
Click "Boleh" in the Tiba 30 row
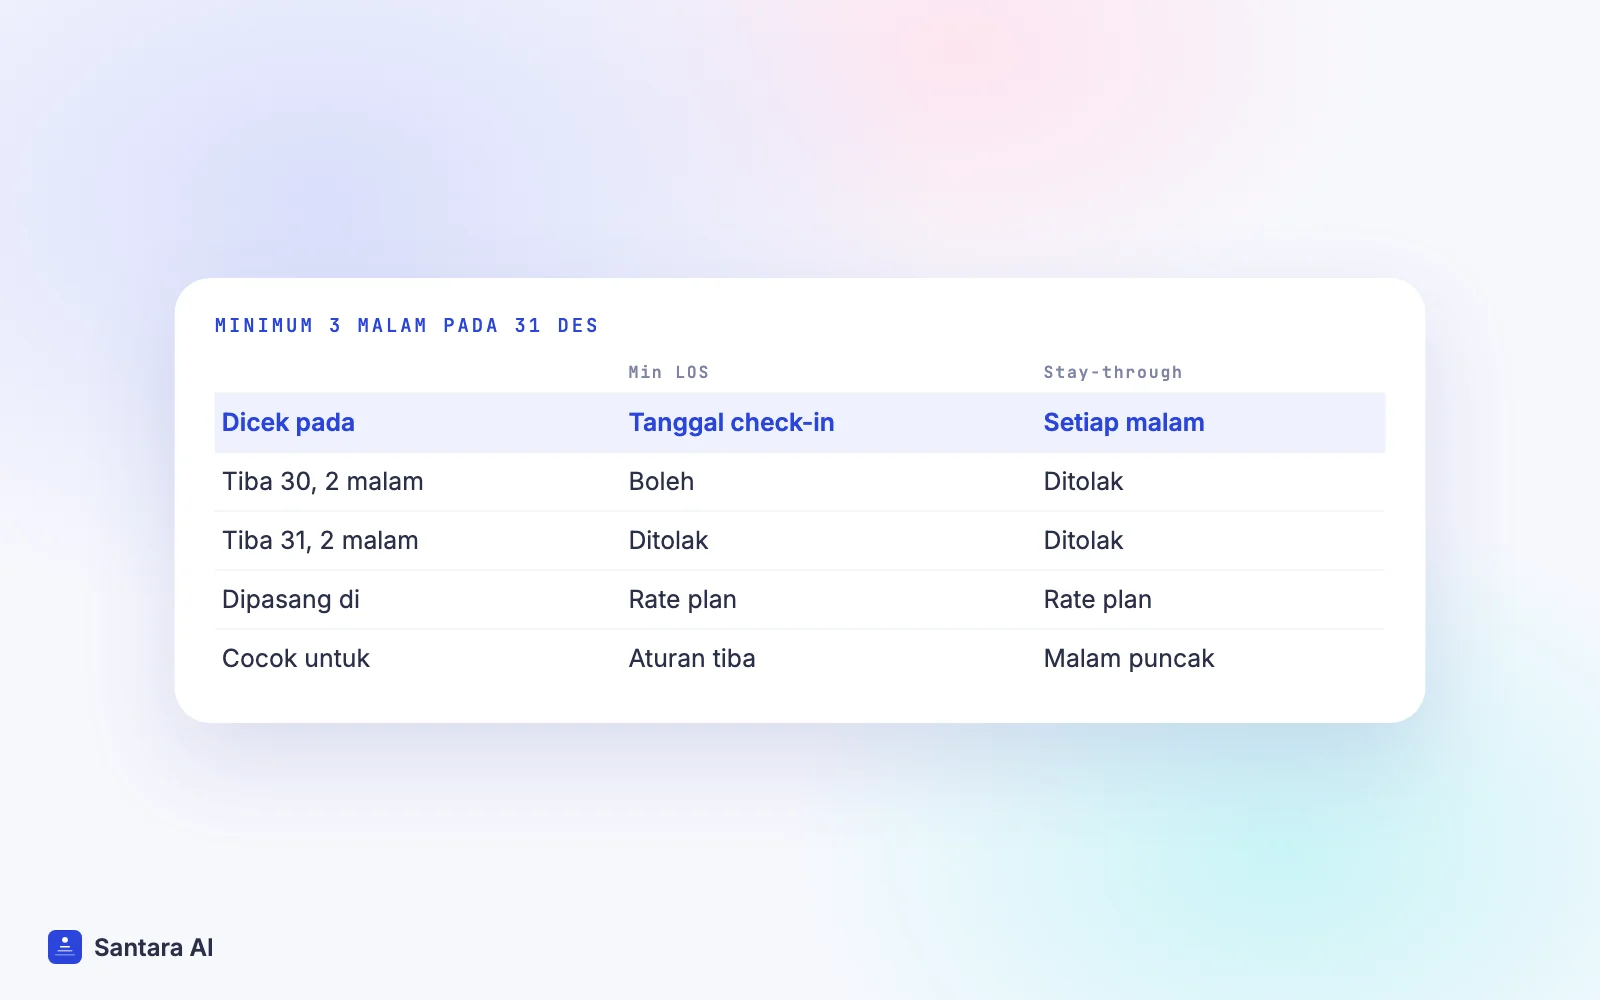(661, 482)
